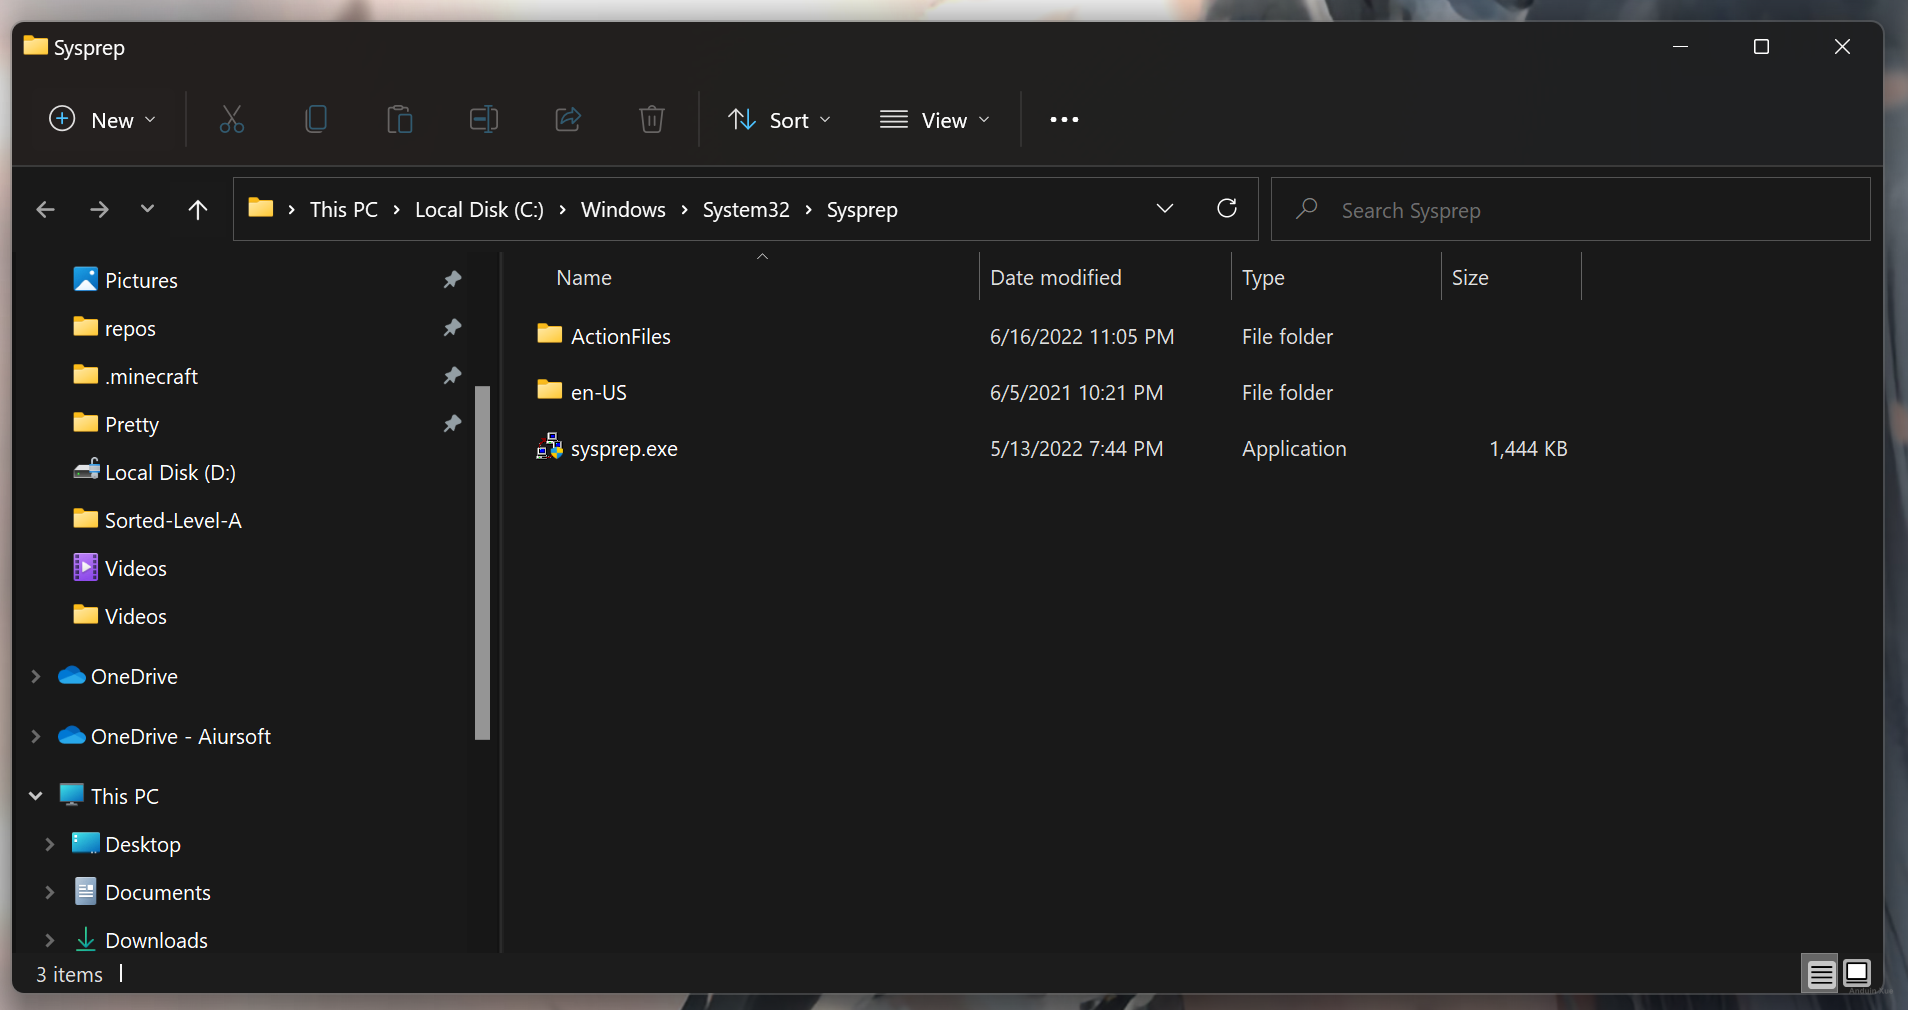The height and width of the screenshot is (1010, 1908).
Task: Refresh the Sysprep folder view
Action: pyautogui.click(x=1227, y=208)
